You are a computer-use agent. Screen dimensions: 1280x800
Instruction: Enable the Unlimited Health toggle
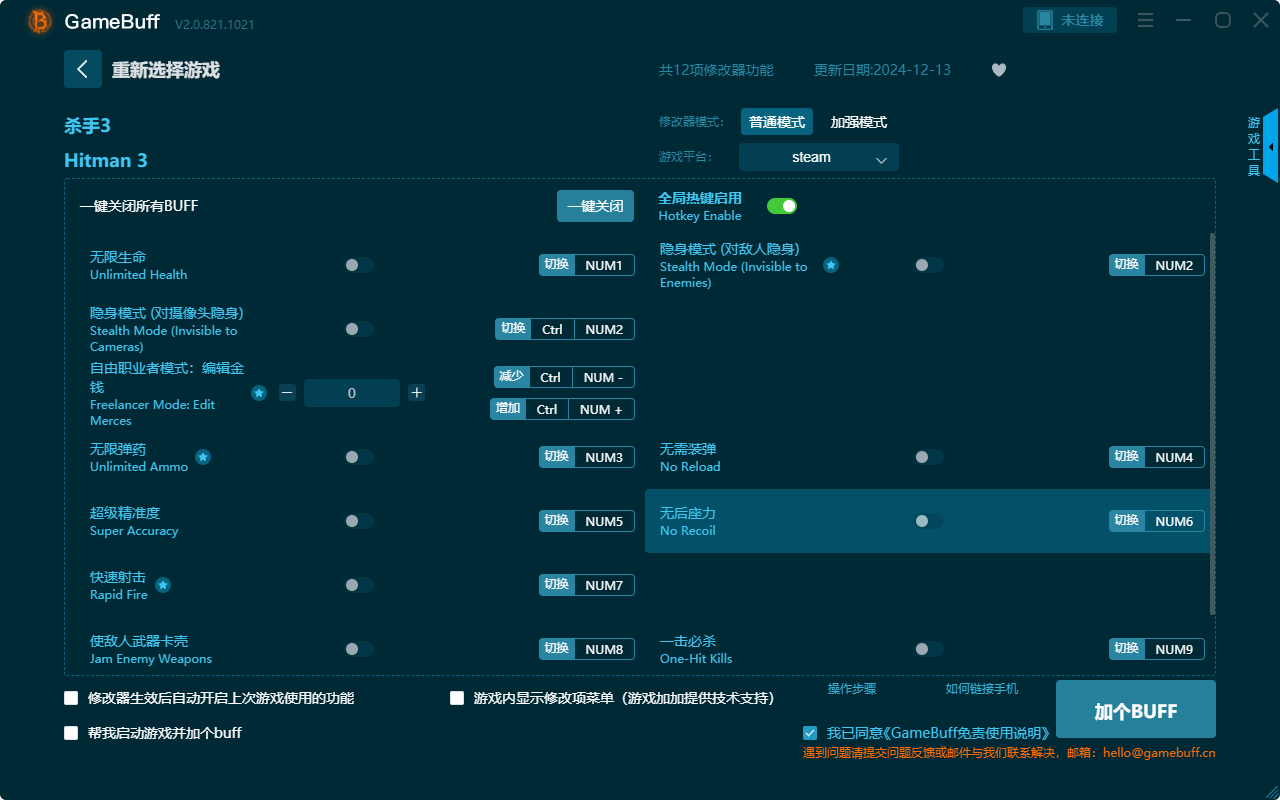click(359, 265)
